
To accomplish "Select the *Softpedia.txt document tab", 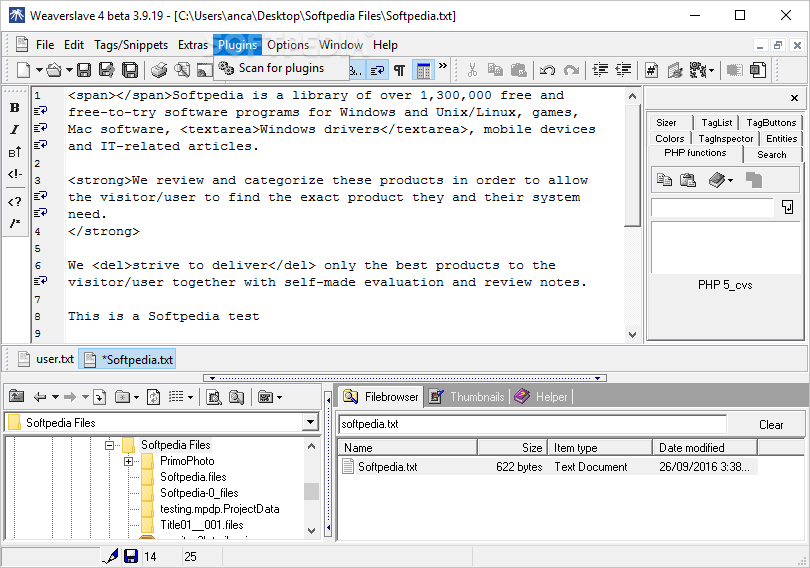I will click(x=127, y=359).
